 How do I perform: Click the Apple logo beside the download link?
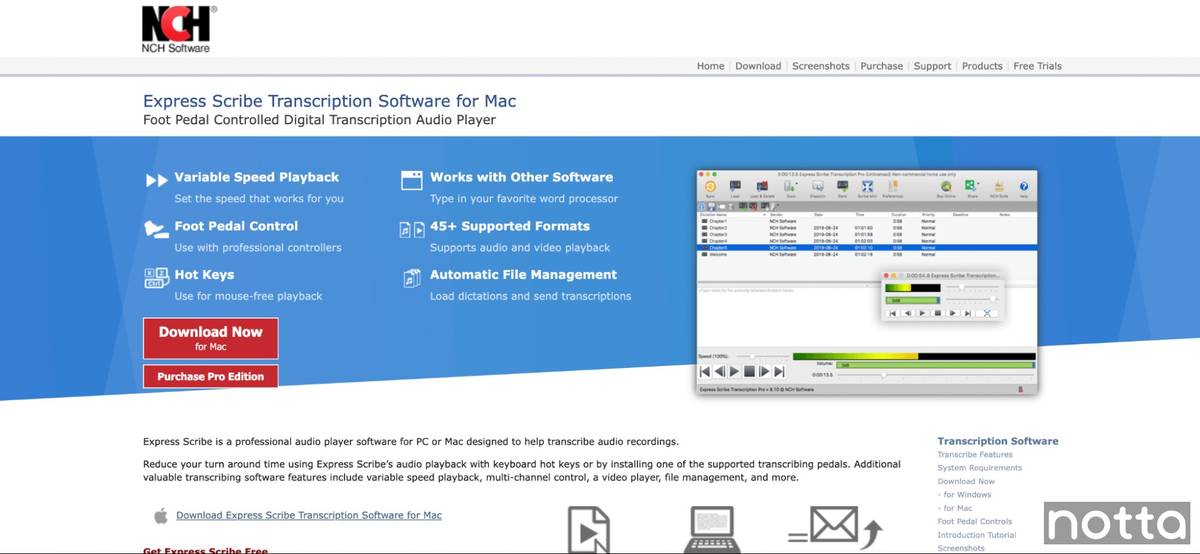(160, 516)
